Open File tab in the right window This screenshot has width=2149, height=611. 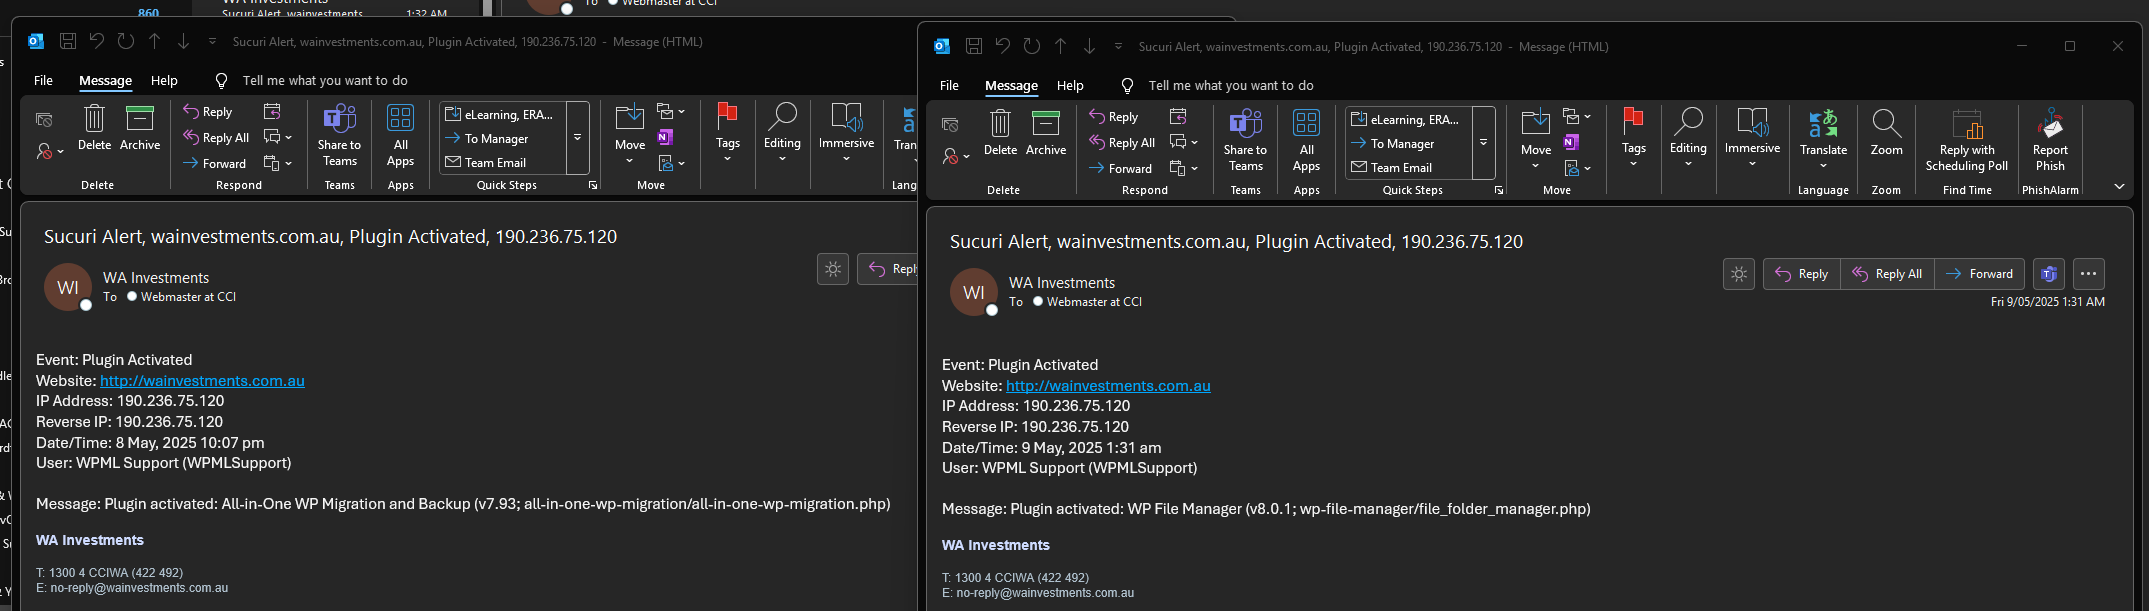coord(950,86)
